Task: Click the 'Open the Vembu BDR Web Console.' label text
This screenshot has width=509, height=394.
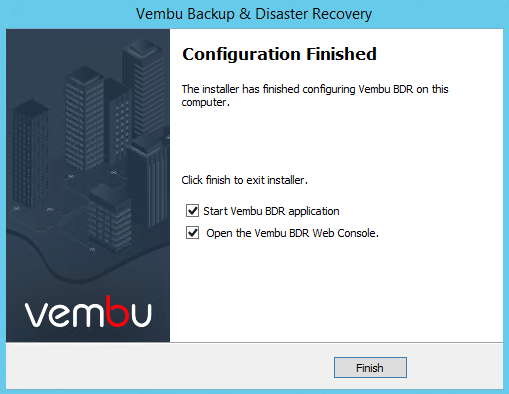Action: 292,233
